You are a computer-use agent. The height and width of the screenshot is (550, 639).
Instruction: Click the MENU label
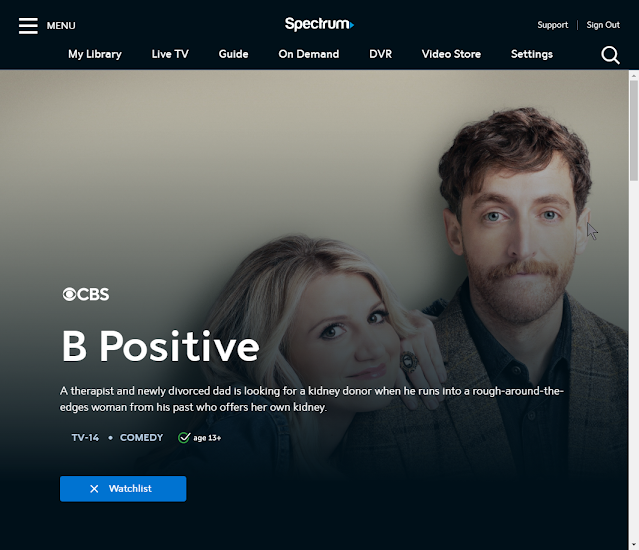coord(61,26)
